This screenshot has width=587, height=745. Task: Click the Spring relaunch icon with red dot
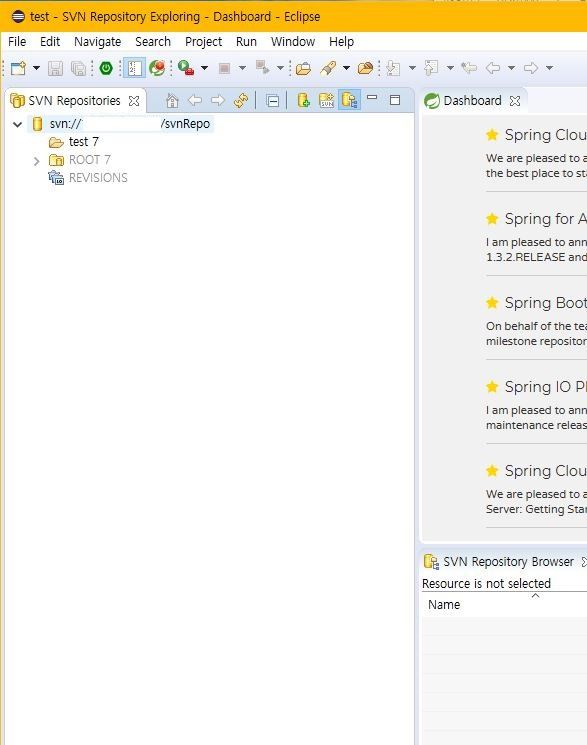pyautogui.click(x=157, y=68)
